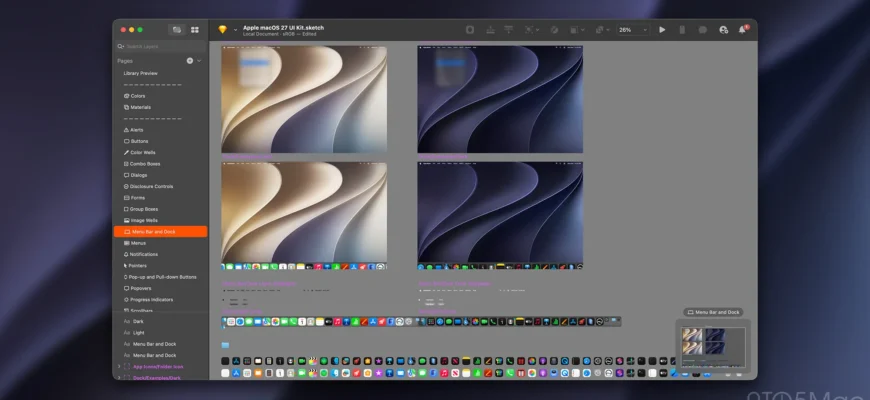Click the yellow Sketch document icon
Image resolution: width=870 pixels, height=400 pixels.
click(222, 30)
